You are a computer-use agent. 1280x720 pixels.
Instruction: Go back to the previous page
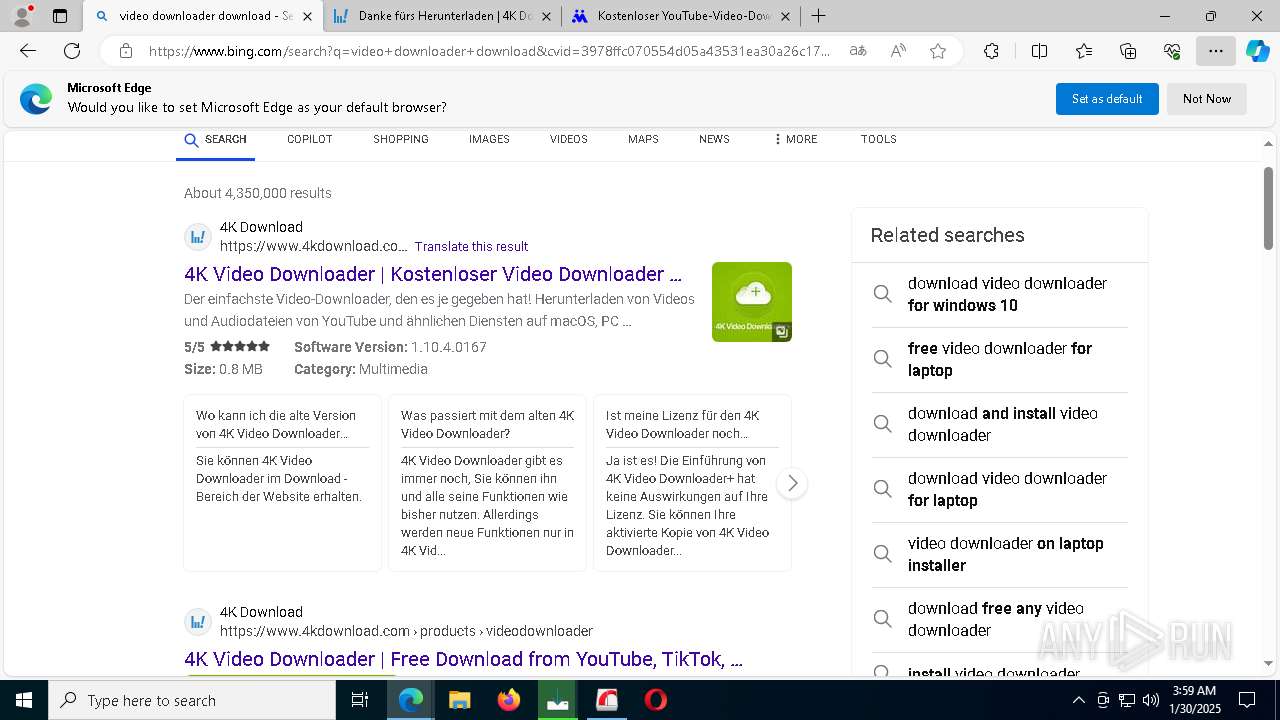click(x=28, y=51)
